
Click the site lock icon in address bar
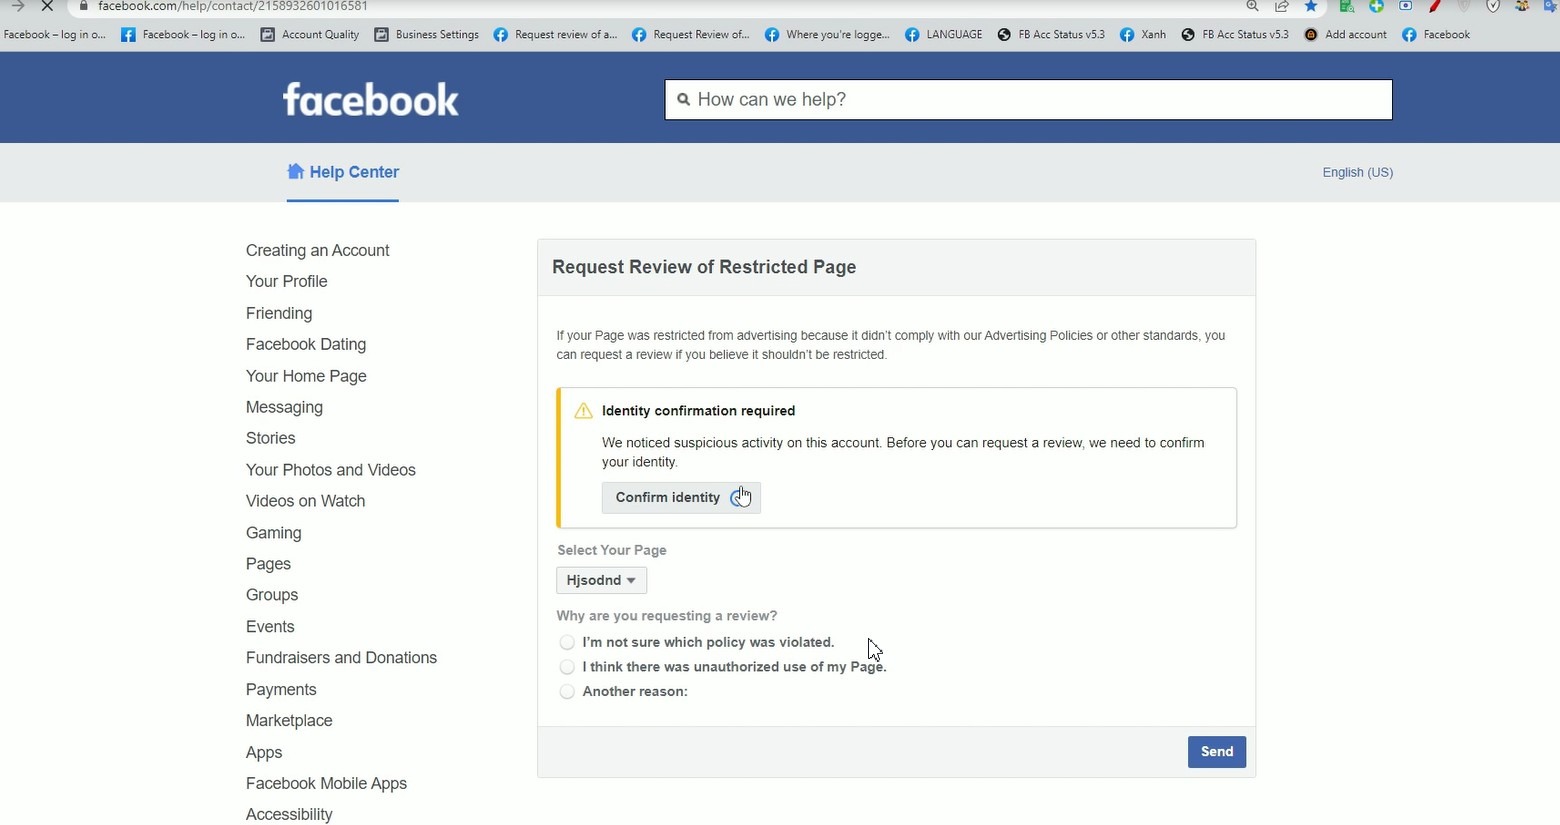coord(84,6)
